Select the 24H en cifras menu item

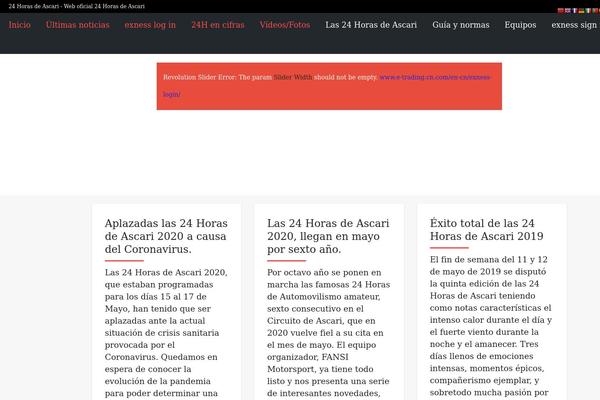pos(218,25)
